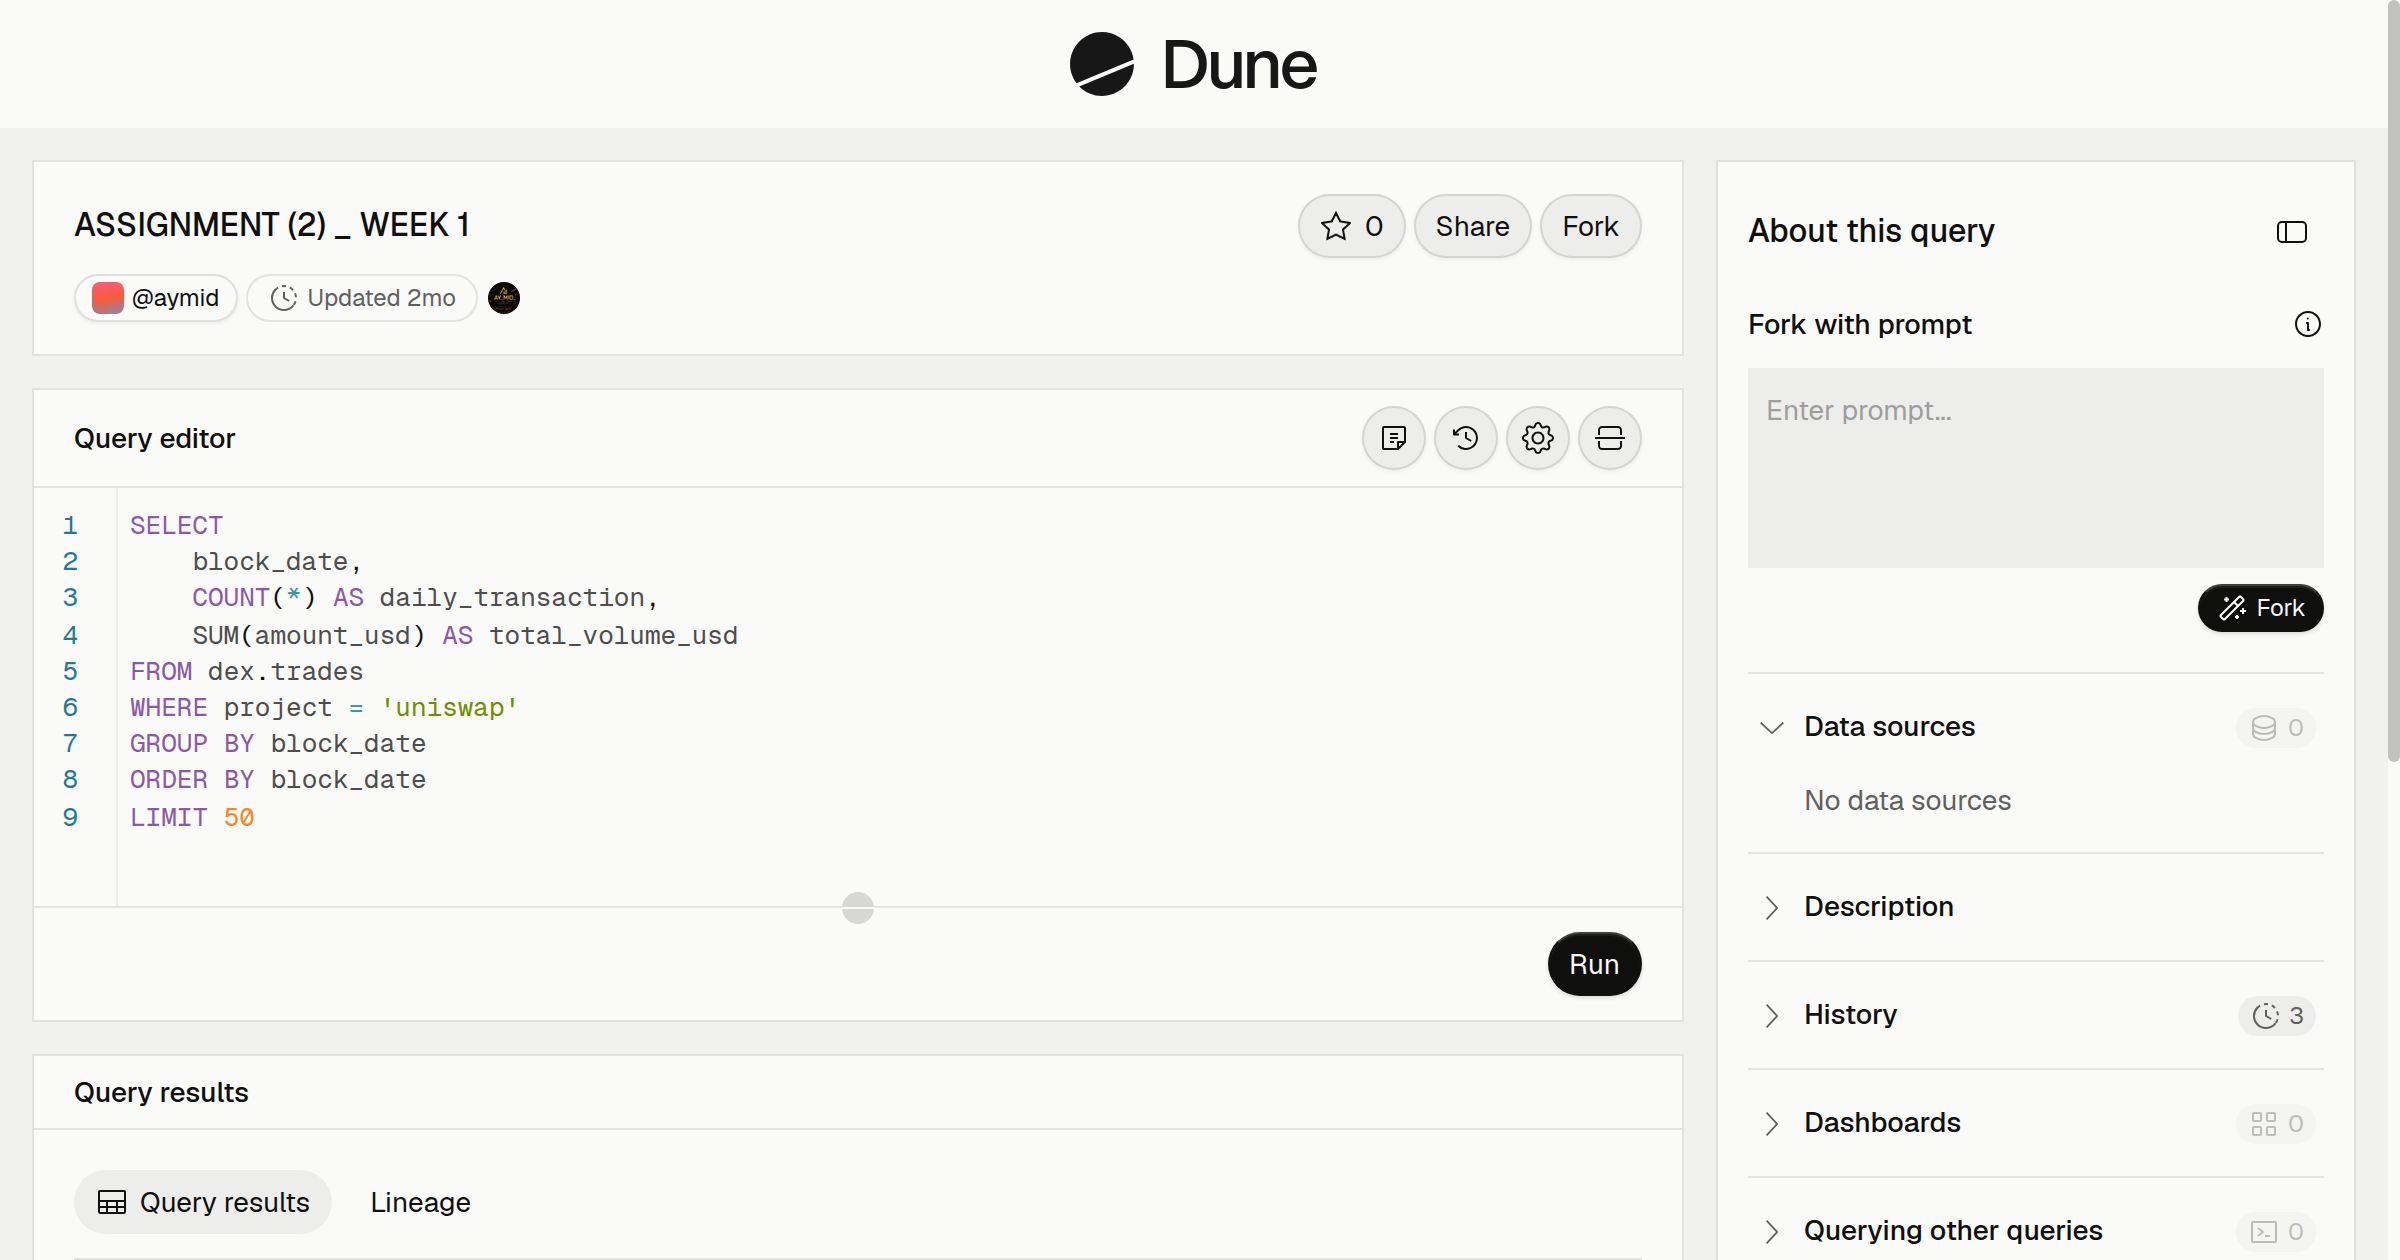Click the 'uniswap' string in the query

click(x=449, y=708)
